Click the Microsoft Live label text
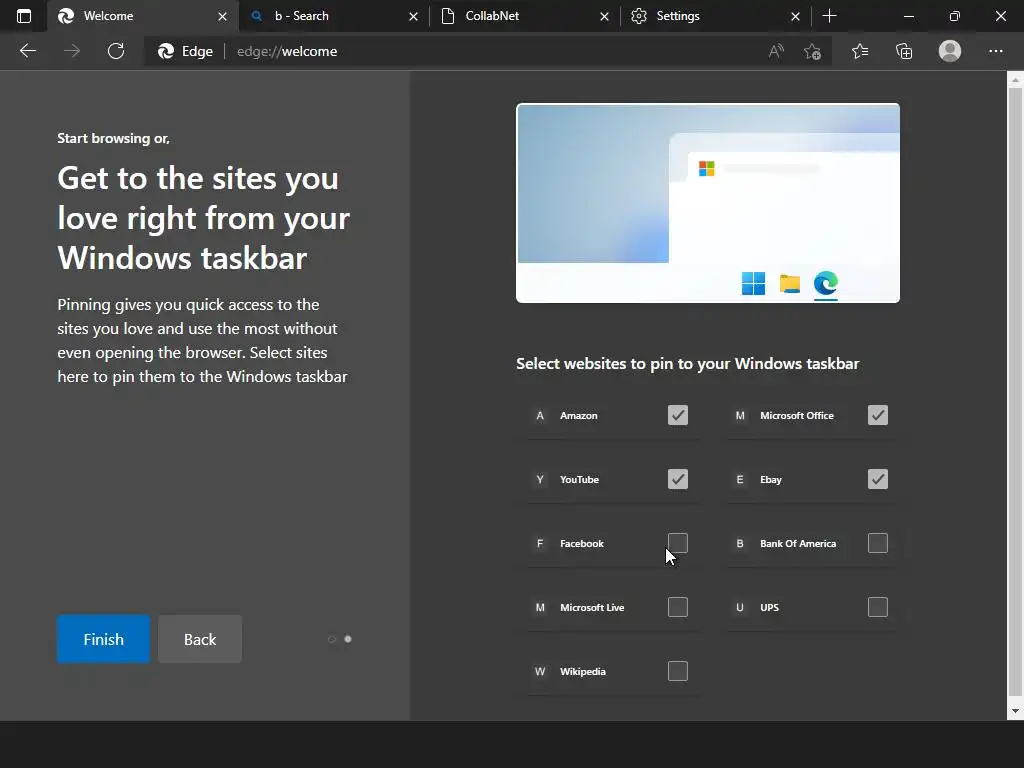1024x768 pixels. [592, 607]
